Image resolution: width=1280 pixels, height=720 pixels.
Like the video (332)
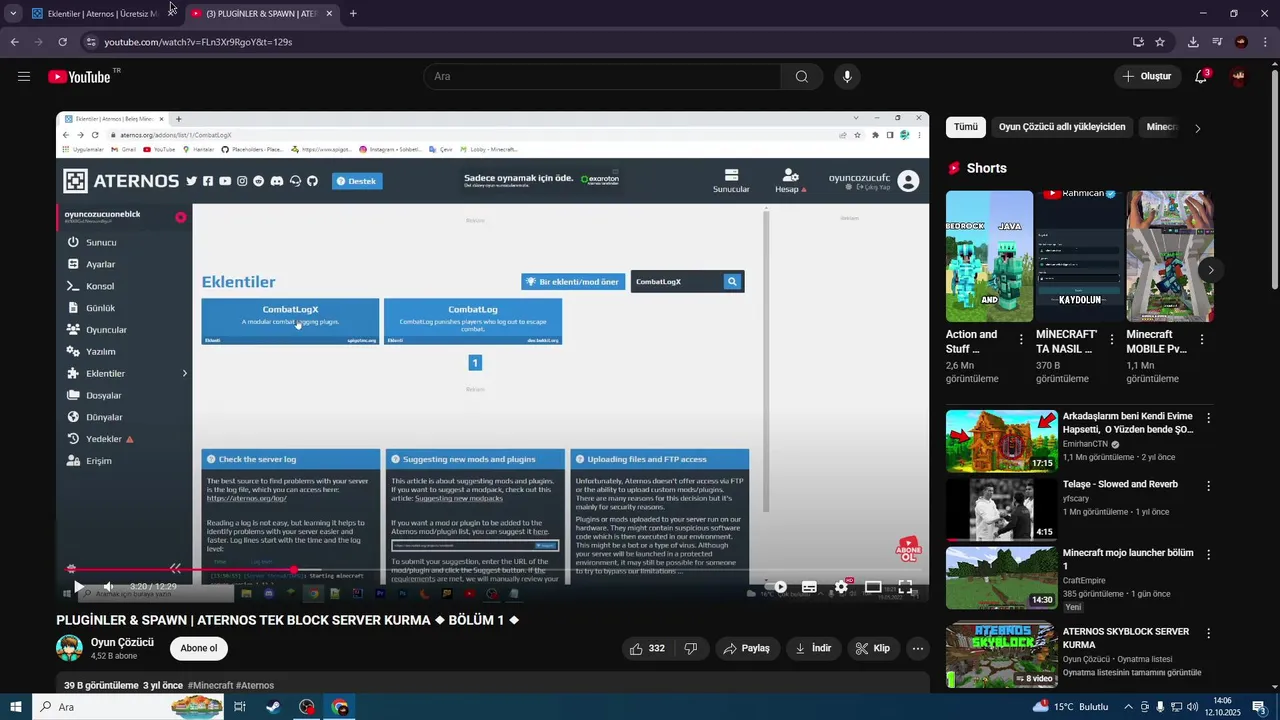647,648
